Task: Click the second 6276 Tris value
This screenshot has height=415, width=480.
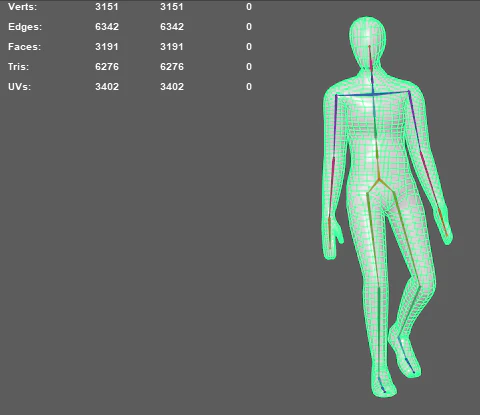Action: [x=172, y=67]
